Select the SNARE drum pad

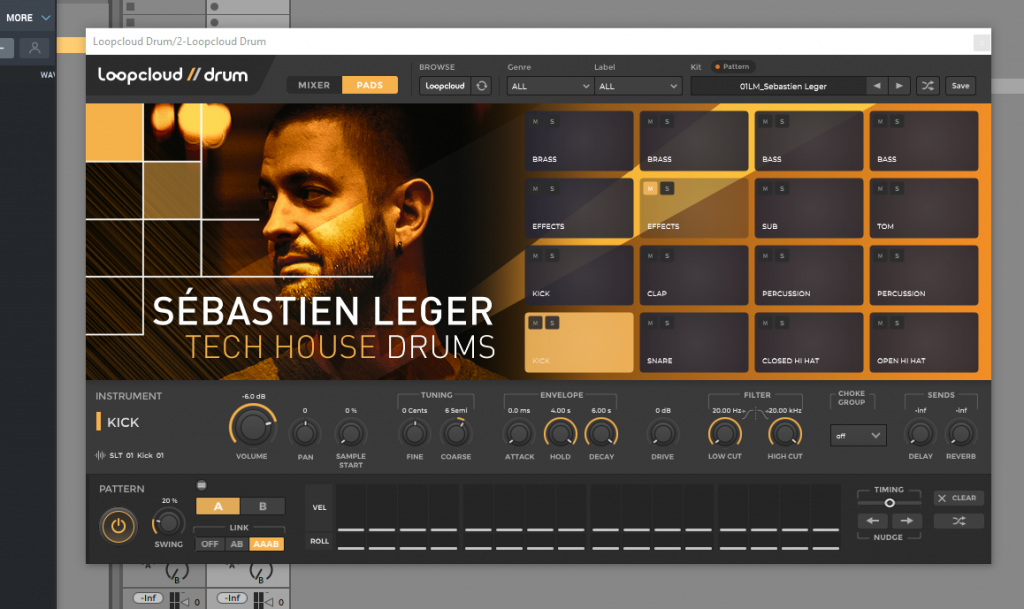pos(694,343)
